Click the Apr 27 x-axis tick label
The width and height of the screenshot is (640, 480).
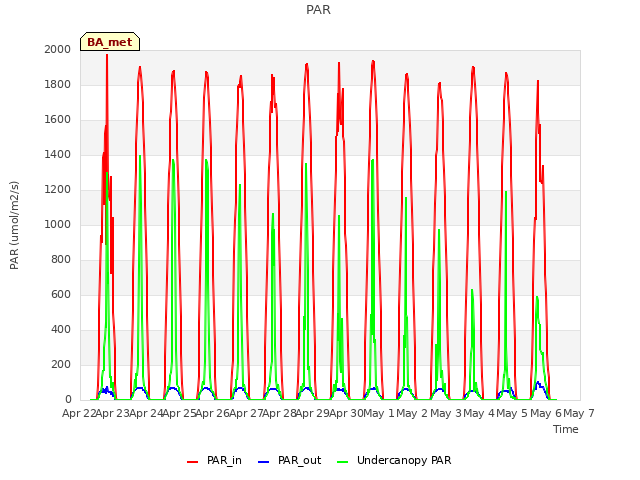tap(246, 413)
